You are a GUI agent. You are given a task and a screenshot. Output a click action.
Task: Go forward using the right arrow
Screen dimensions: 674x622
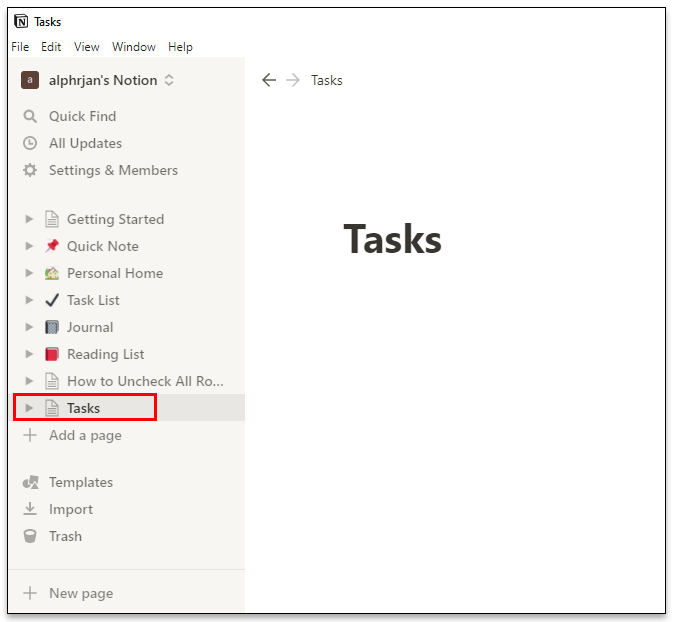pos(293,80)
